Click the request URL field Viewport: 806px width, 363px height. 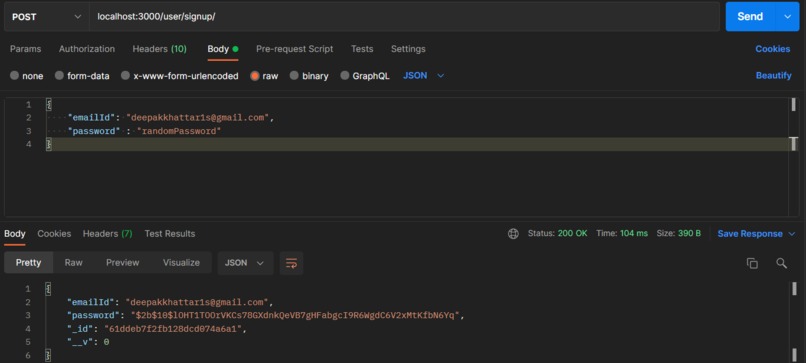404,16
